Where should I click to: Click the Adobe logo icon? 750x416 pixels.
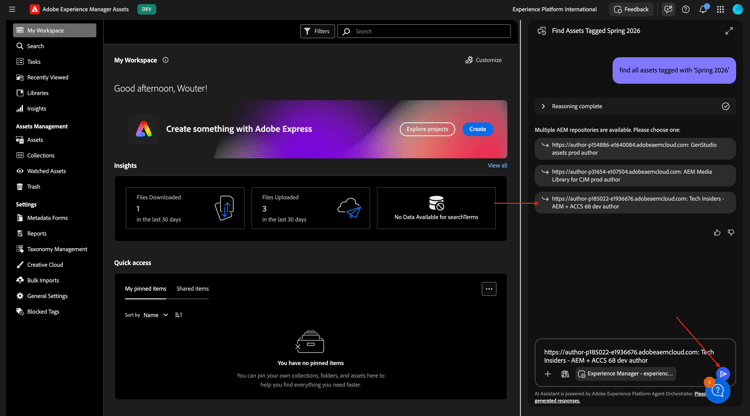pos(34,9)
